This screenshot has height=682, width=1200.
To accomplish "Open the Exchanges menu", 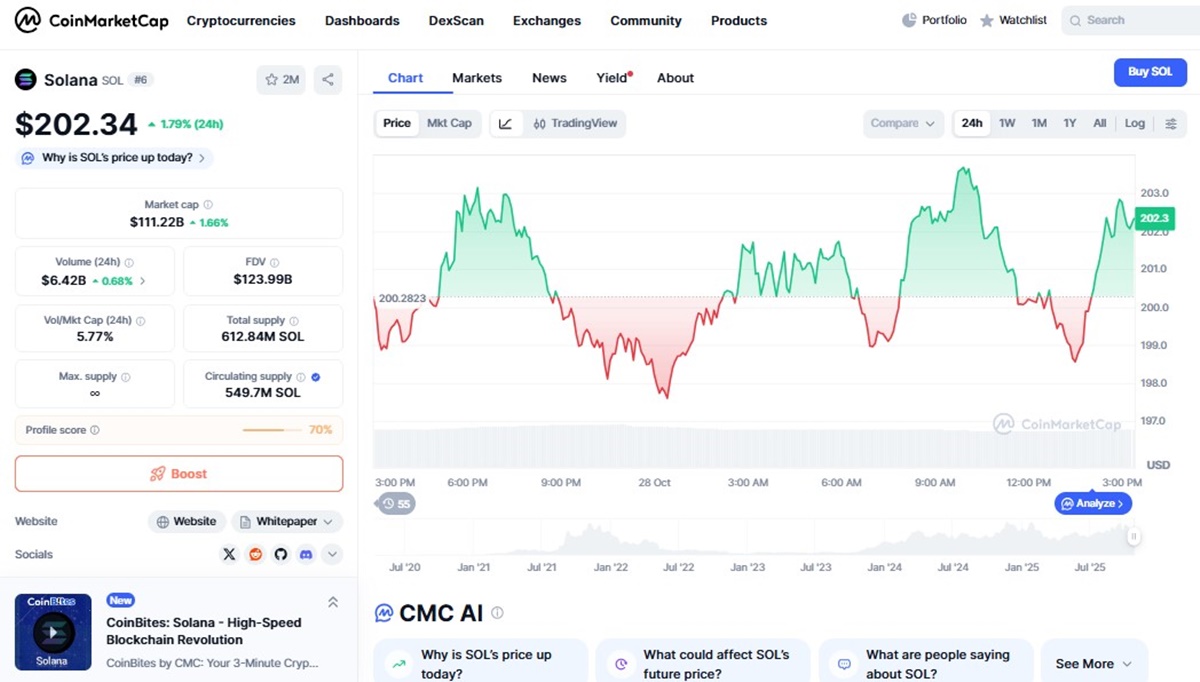I will click(x=547, y=21).
